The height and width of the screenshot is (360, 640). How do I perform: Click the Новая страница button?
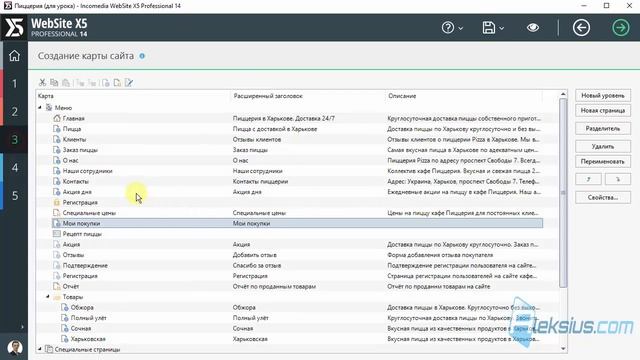[x=603, y=111]
